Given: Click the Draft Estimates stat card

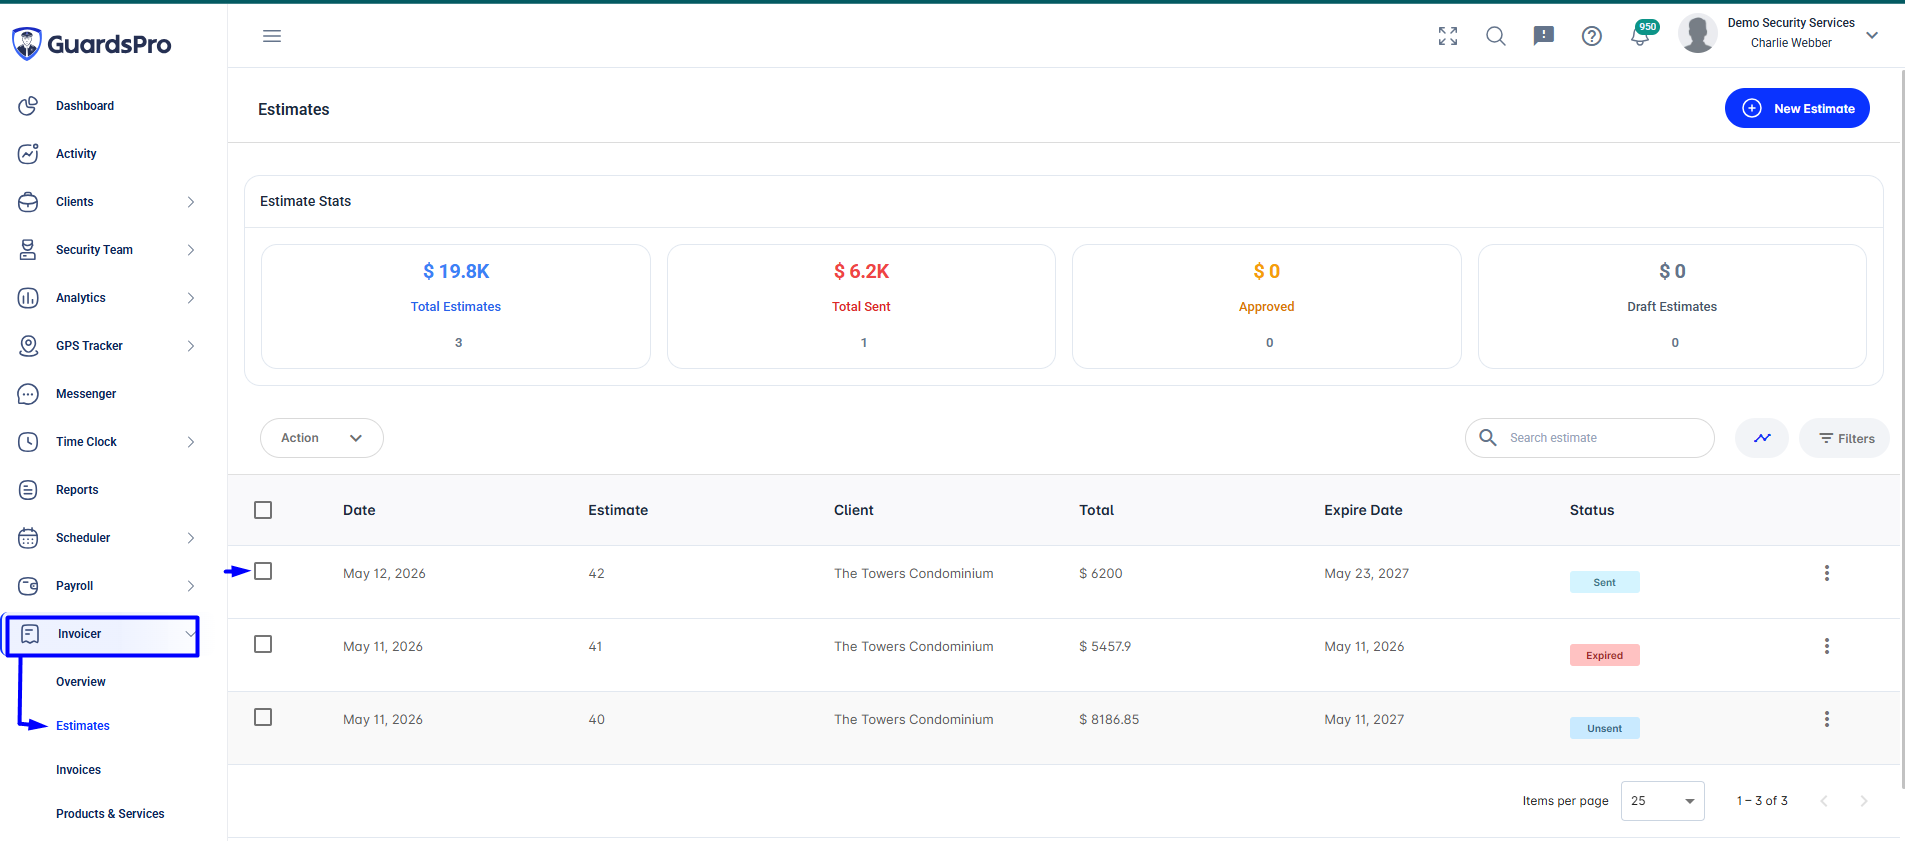Looking at the screenshot, I should pyautogui.click(x=1672, y=306).
